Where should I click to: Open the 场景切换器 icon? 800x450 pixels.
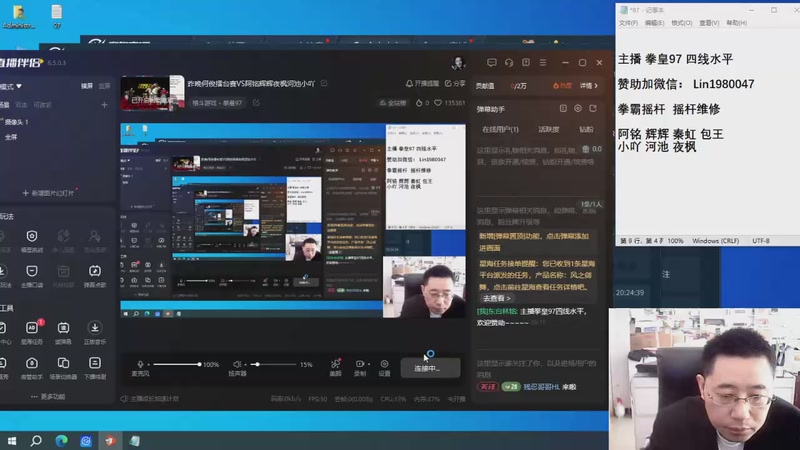click(63, 363)
